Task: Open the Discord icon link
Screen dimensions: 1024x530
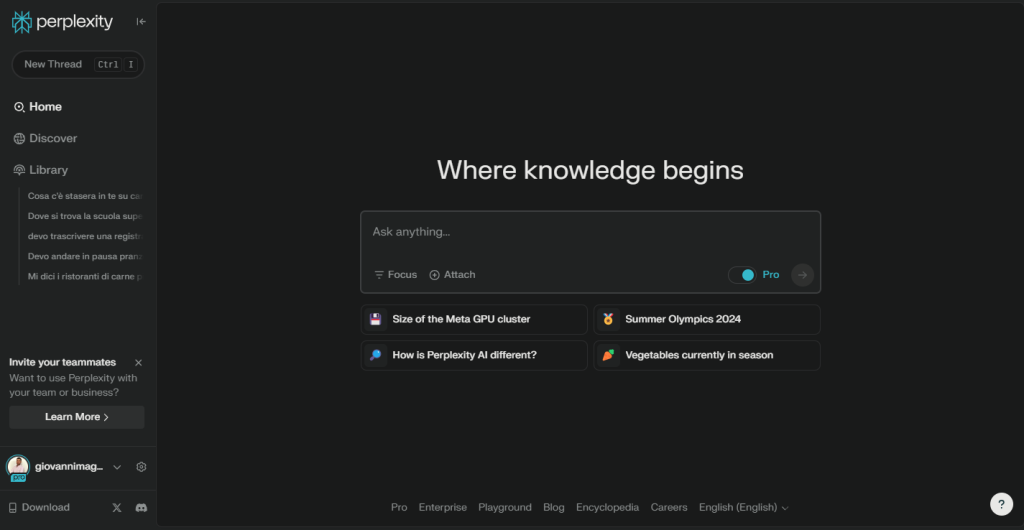Action: pyautogui.click(x=141, y=508)
